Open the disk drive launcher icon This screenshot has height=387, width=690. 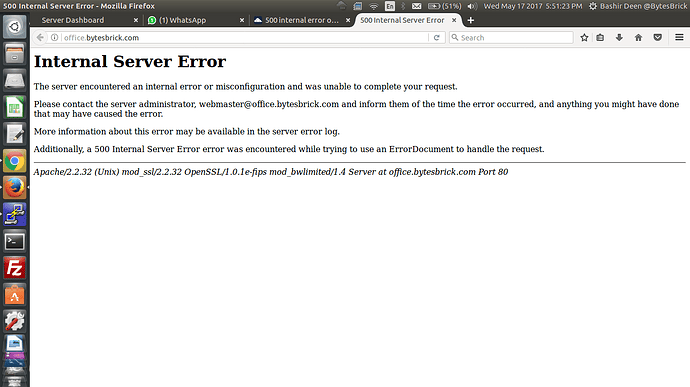click(15, 81)
